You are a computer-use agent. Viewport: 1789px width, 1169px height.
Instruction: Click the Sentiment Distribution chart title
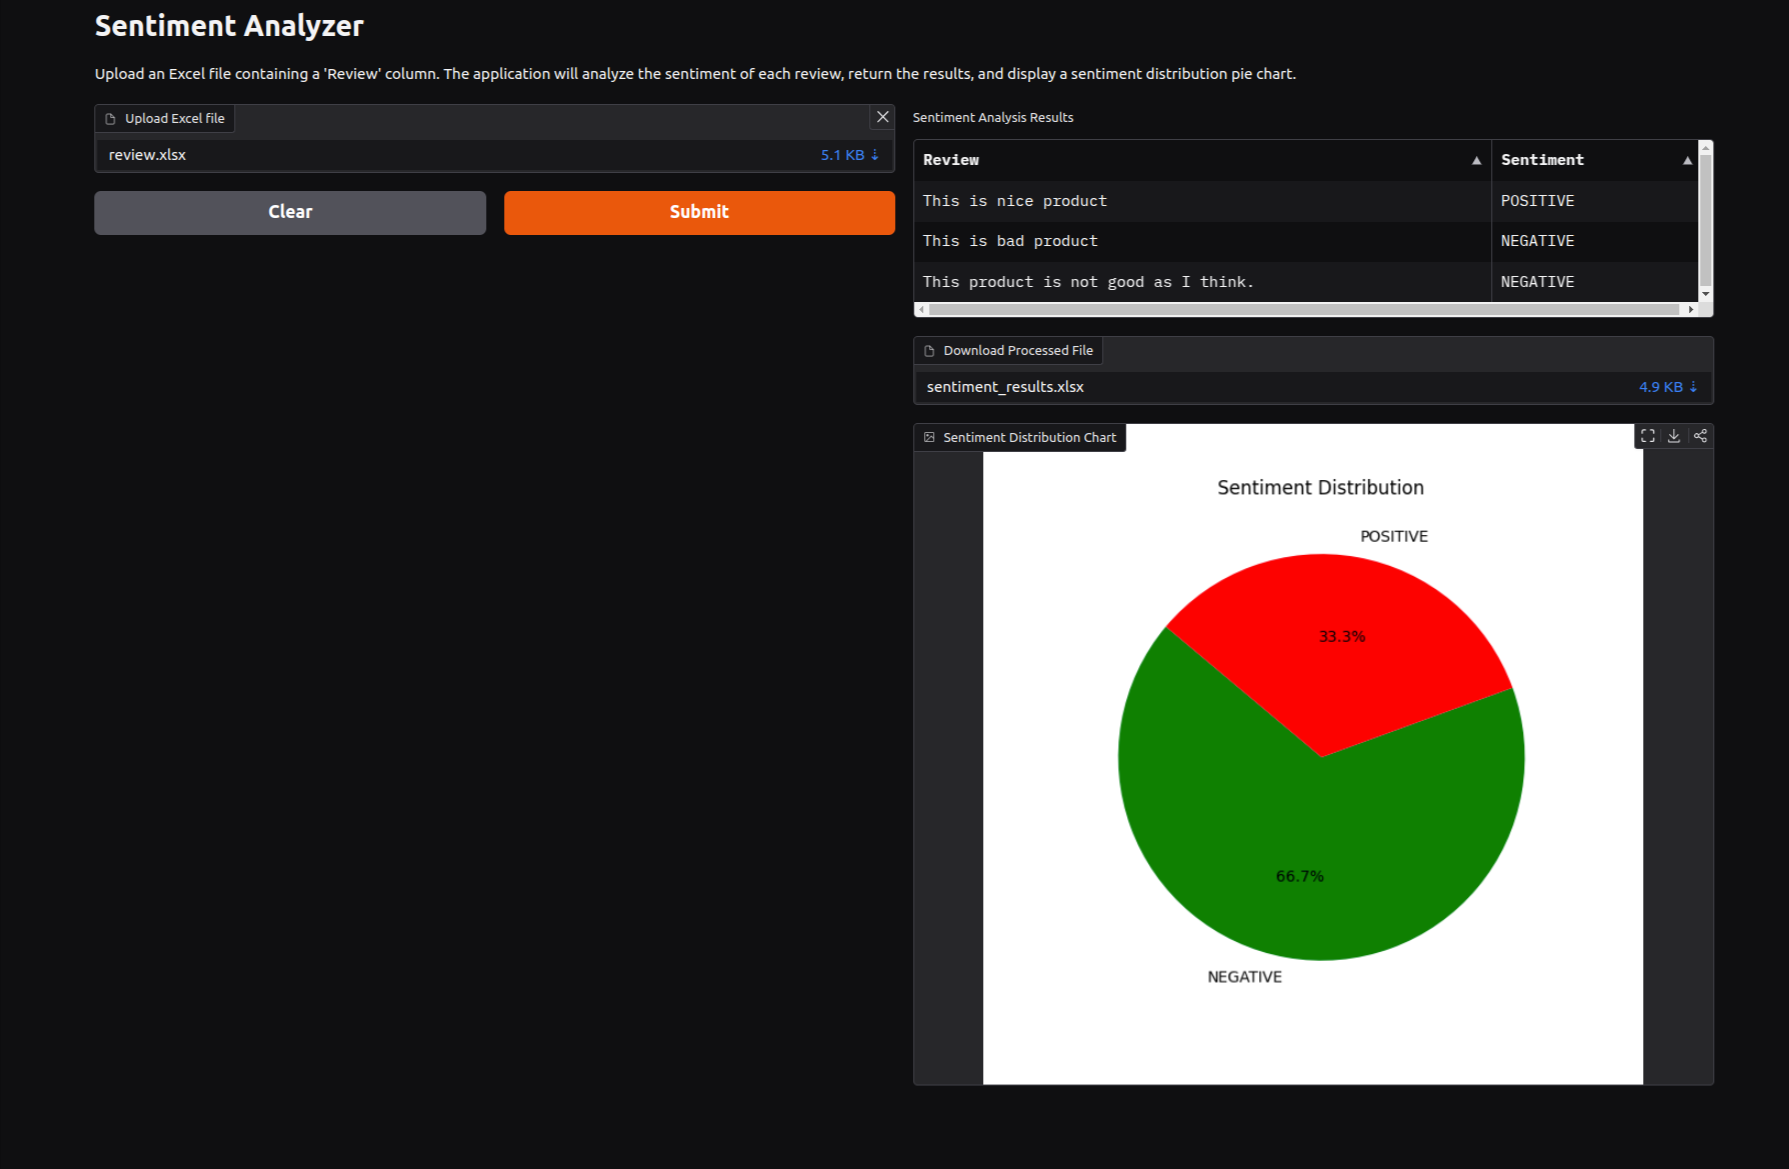pyautogui.click(x=1320, y=488)
